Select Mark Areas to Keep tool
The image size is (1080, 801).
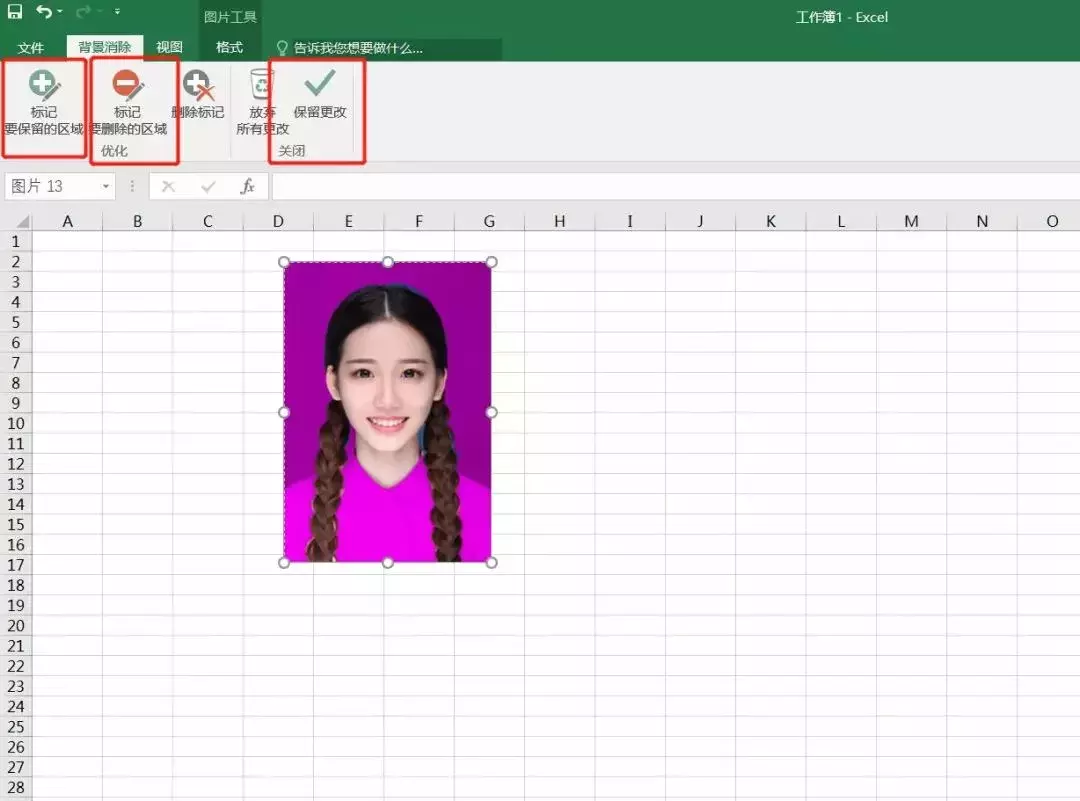point(43,102)
